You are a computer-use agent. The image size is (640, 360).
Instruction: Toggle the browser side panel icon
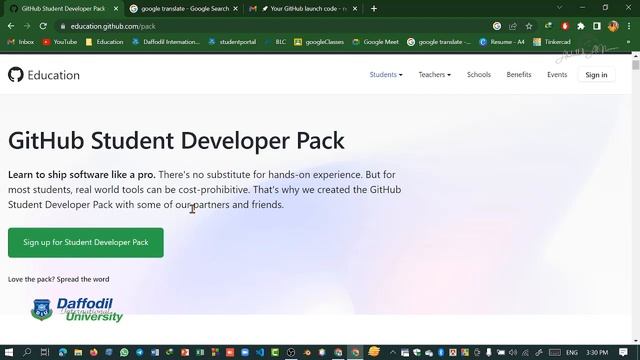pos(597,26)
